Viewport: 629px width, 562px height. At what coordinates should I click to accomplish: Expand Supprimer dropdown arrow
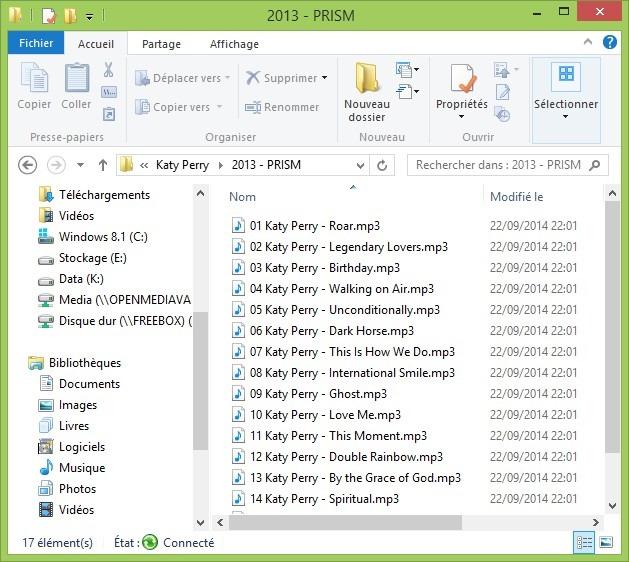tap(325, 77)
